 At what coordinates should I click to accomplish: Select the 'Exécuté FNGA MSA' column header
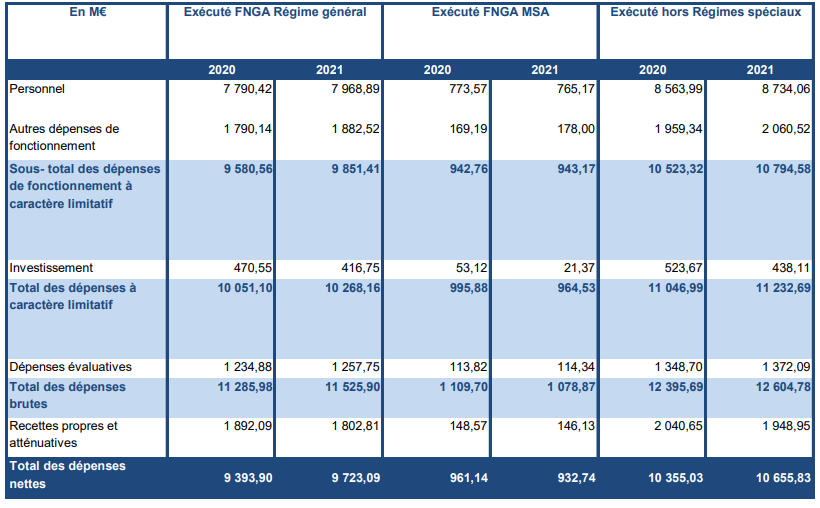coord(490,13)
